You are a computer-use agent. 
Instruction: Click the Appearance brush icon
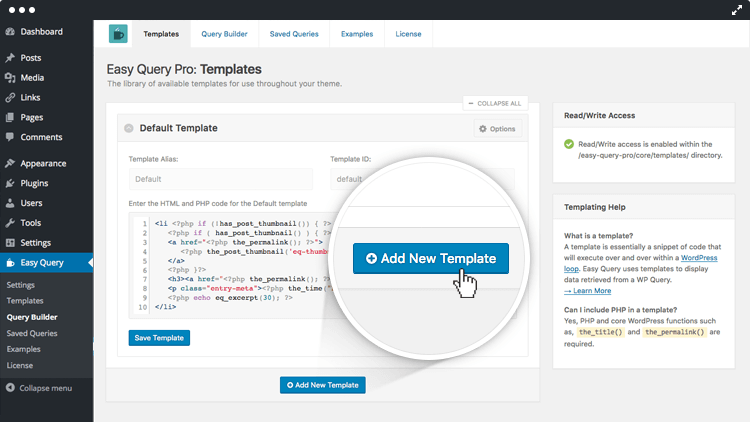coord(10,164)
